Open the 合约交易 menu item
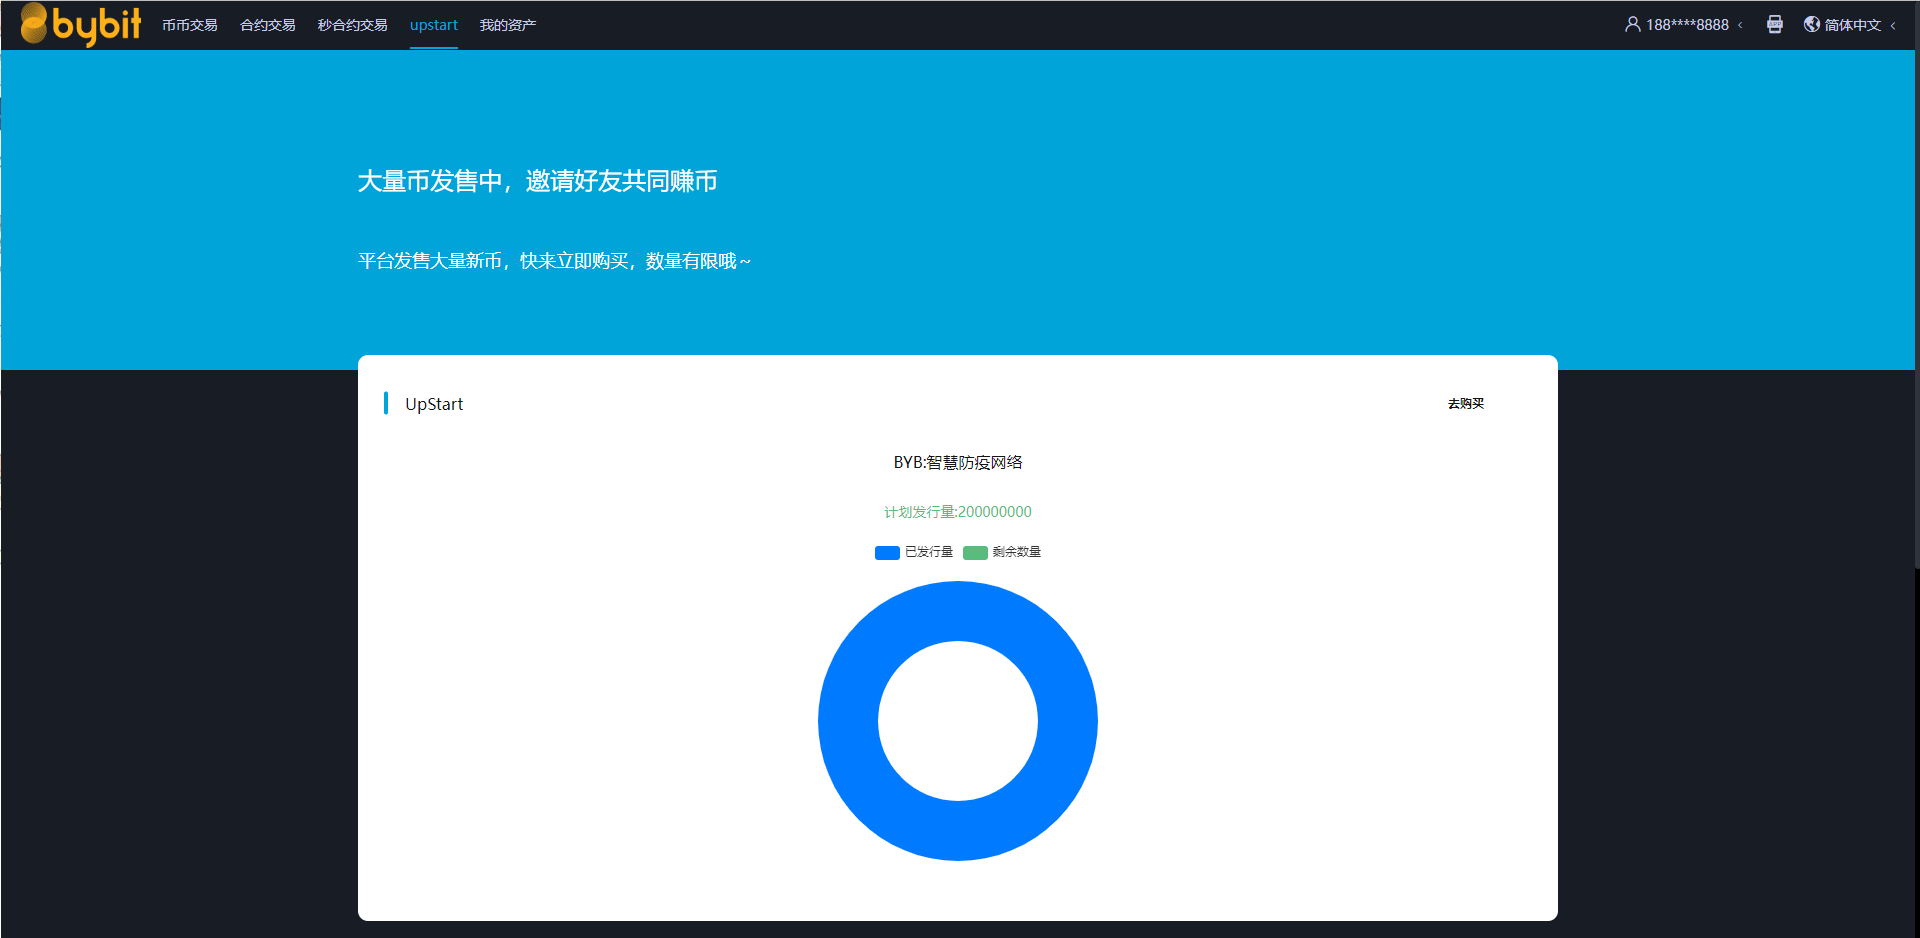Image resolution: width=1920 pixels, height=938 pixels. (x=268, y=25)
